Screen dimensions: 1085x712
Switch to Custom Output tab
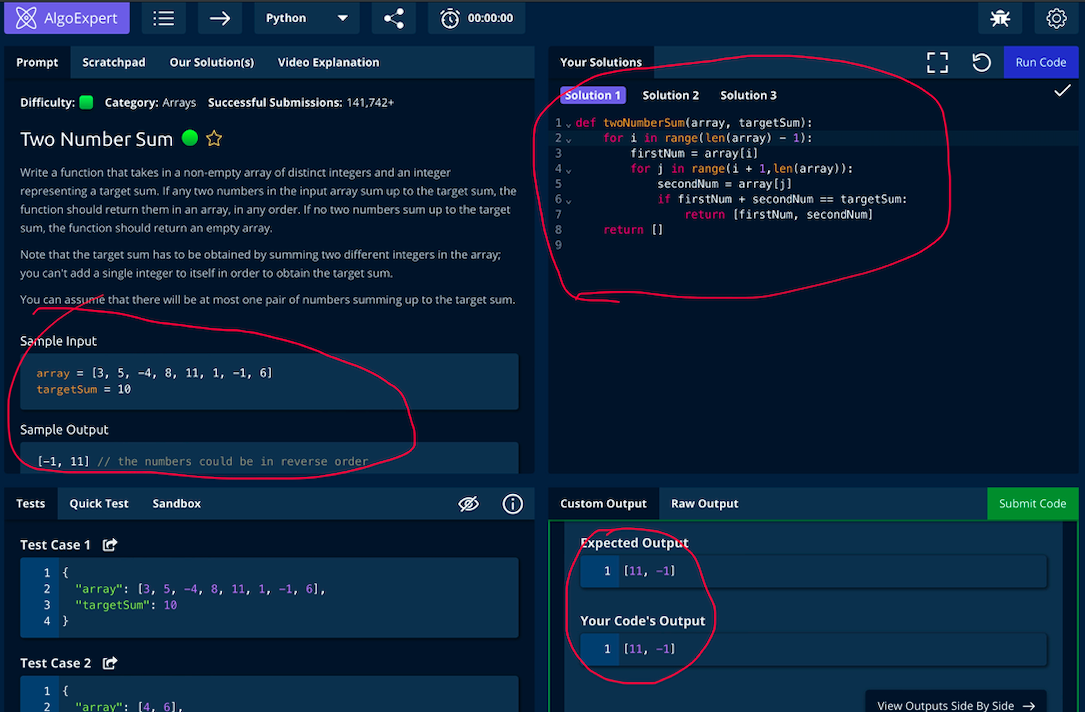tap(603, 504)
